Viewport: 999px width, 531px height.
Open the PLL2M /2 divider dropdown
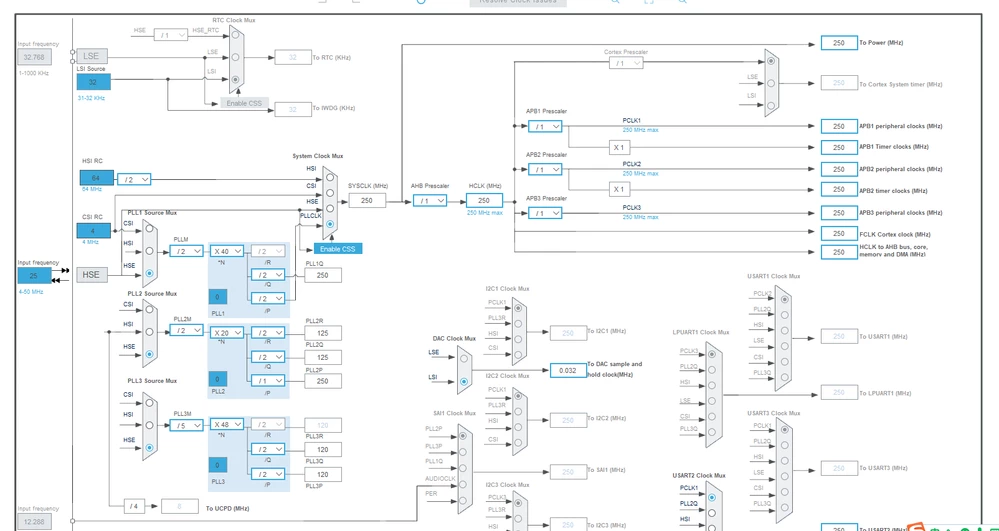[186, 330]
